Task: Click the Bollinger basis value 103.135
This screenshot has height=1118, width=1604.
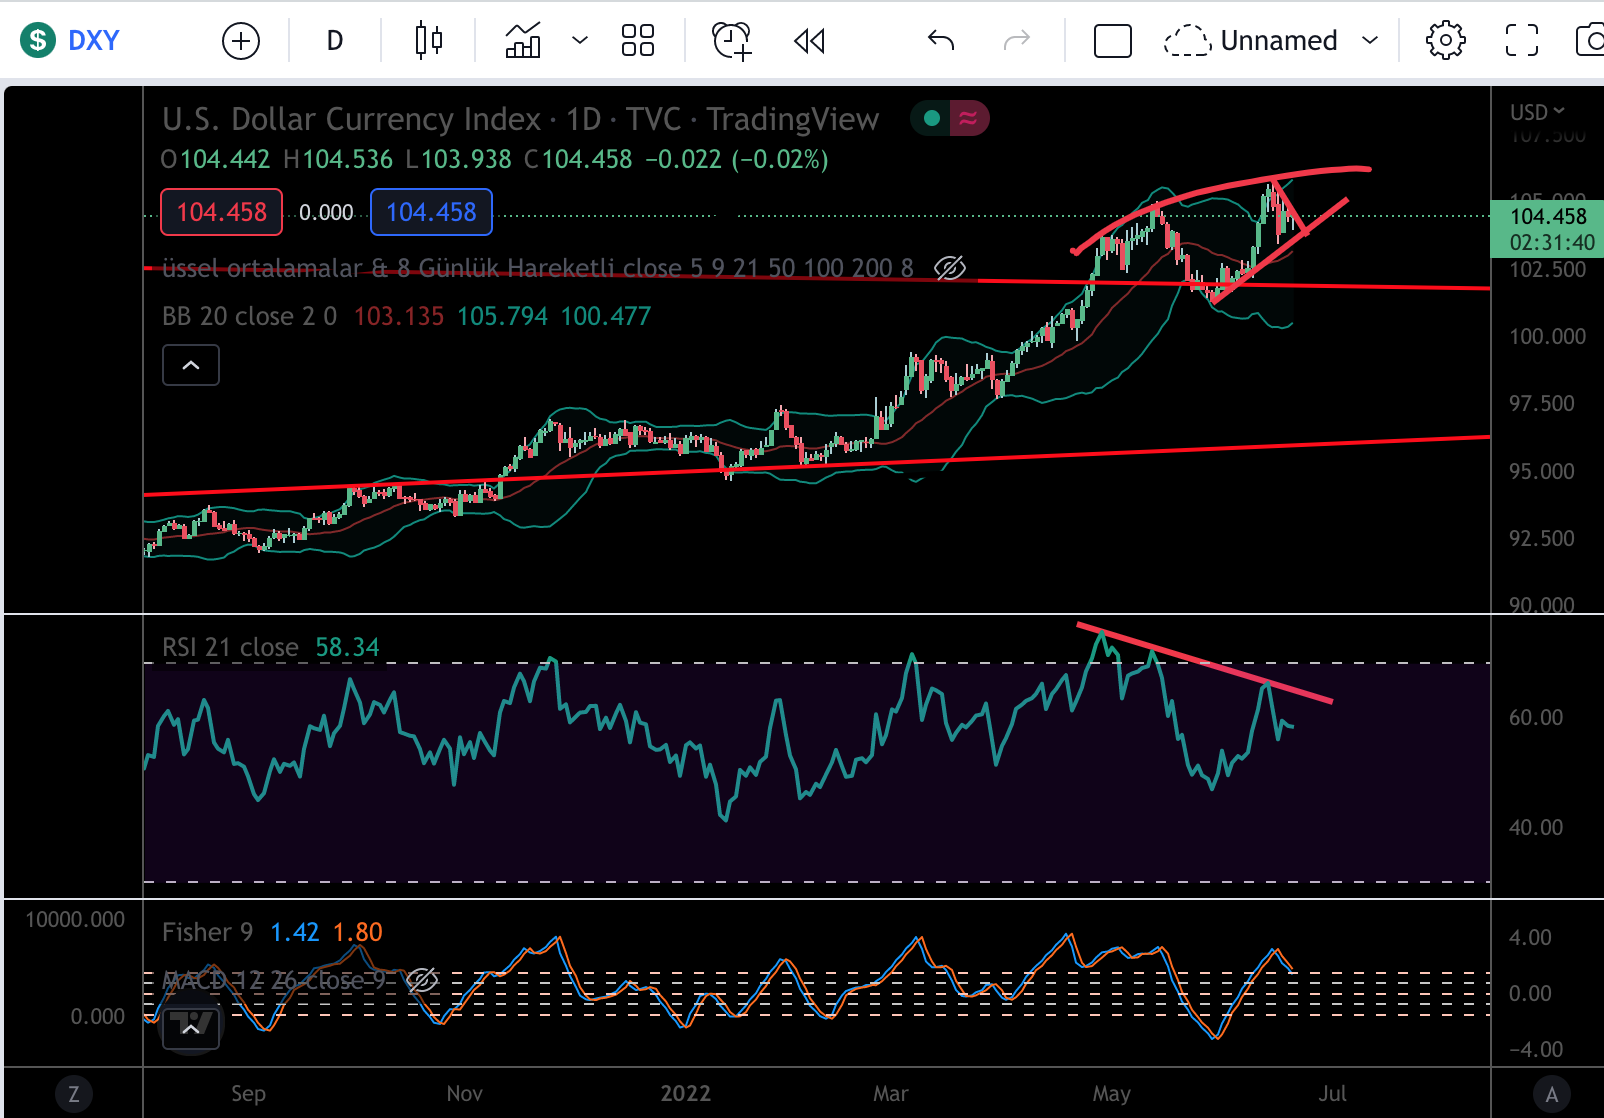Action: click(398, 316)
